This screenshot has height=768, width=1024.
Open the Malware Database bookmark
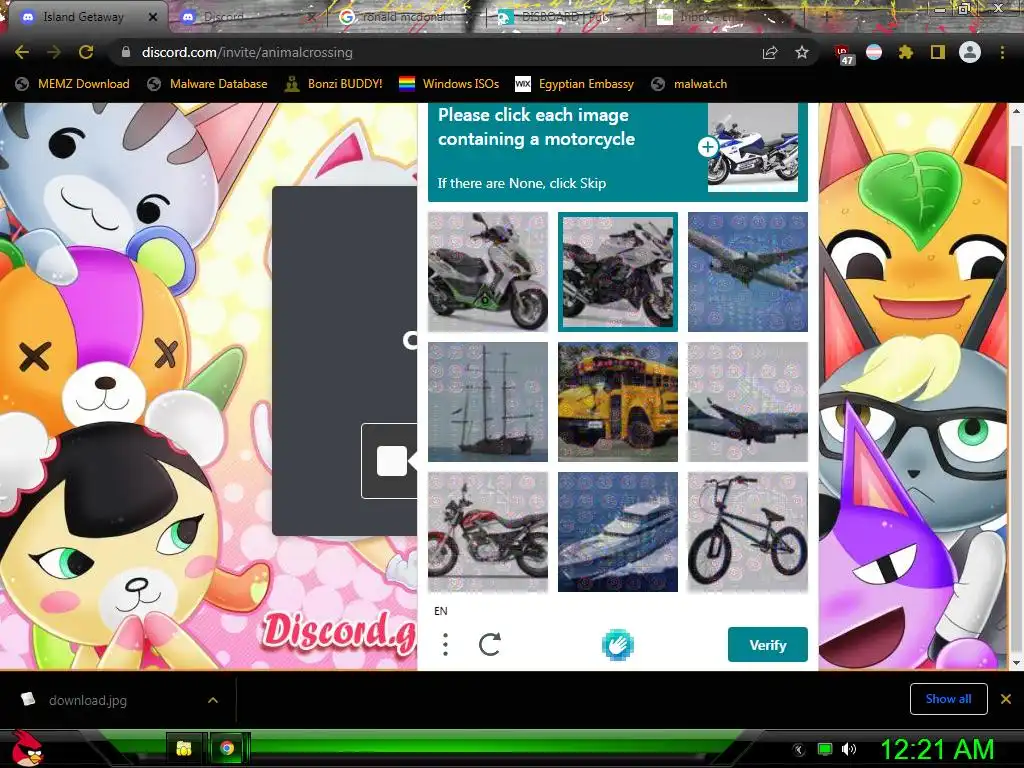coord(207,84)
